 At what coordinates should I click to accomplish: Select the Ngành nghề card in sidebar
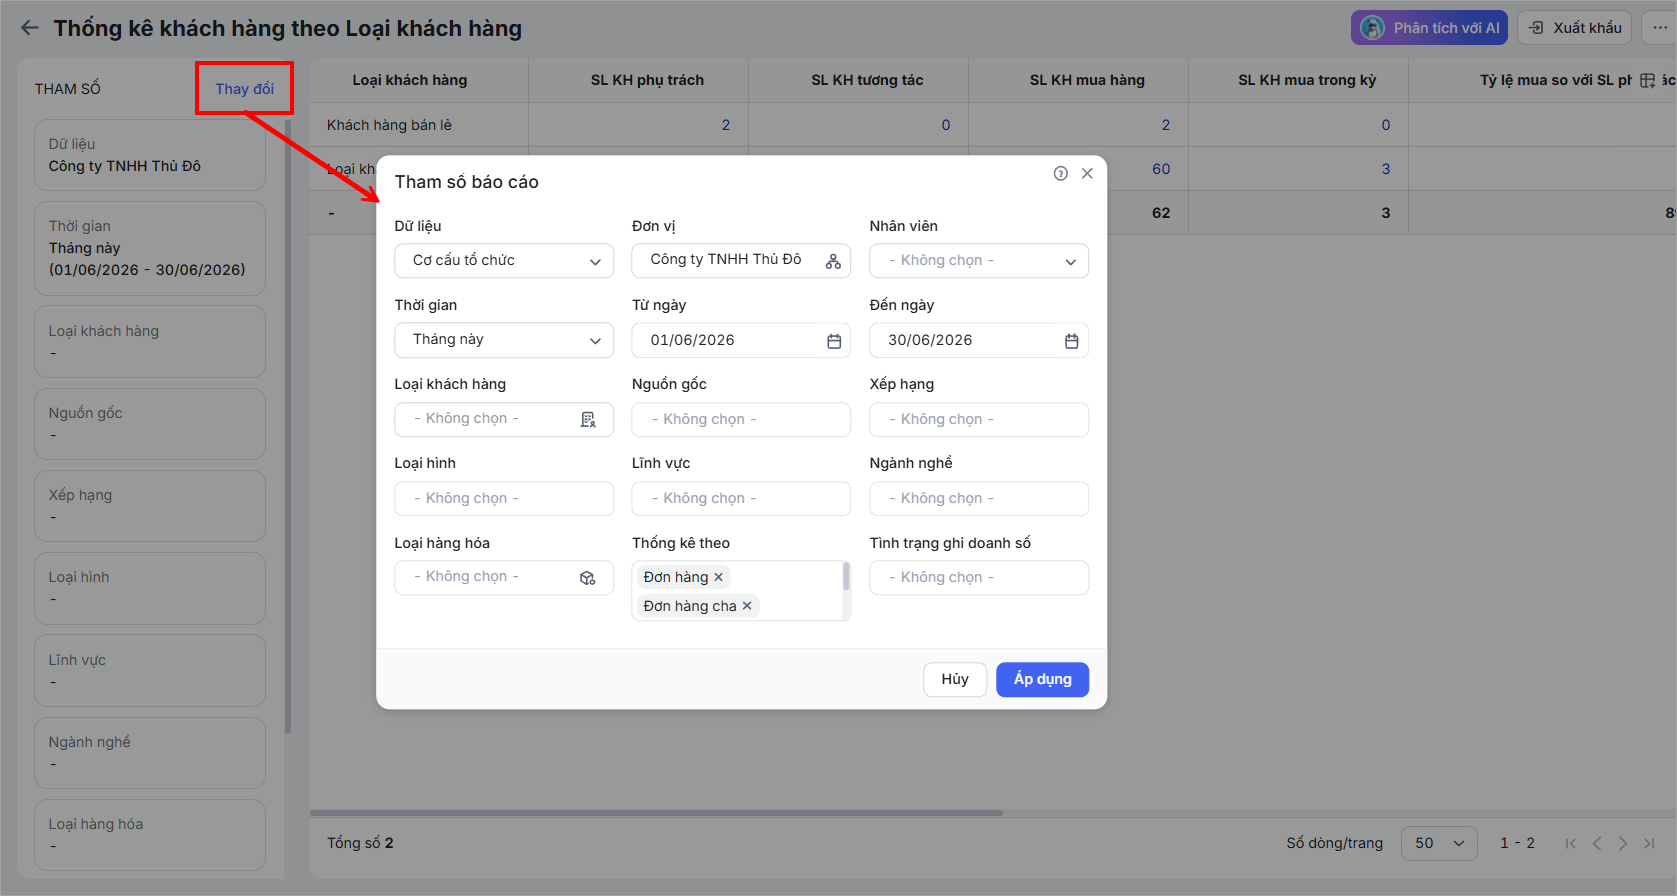(x=150, y=753)
